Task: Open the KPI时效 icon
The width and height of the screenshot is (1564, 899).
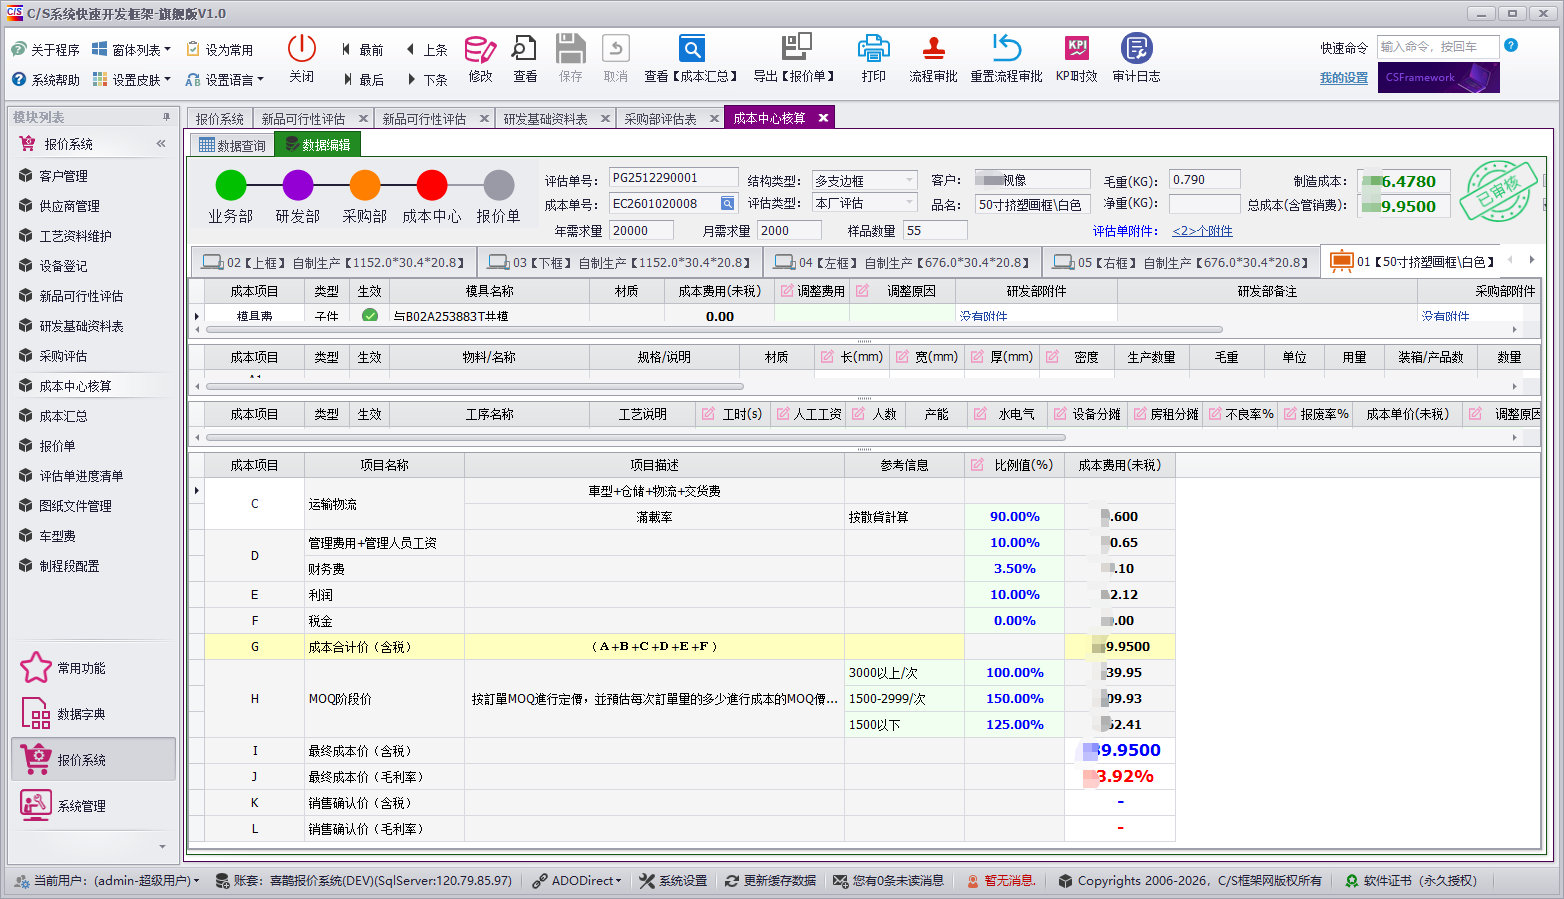Action: tap(1077, 48)
